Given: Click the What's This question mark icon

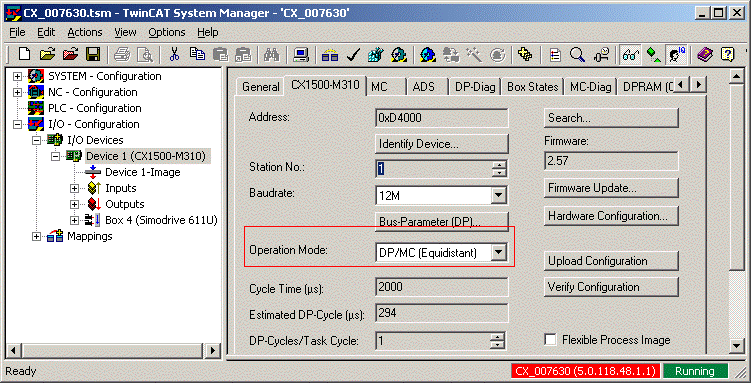Looking at the screenshot, I should pos(728,55).
